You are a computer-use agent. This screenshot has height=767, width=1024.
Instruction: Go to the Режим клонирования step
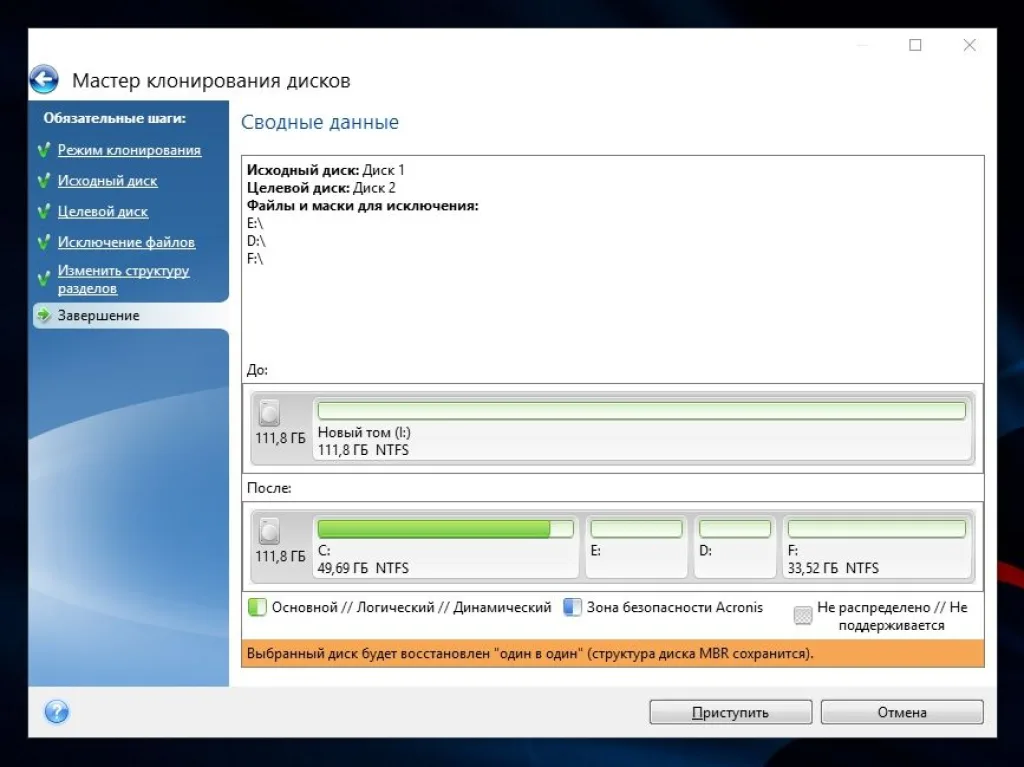pyautogui.click(x=129, y=150)
